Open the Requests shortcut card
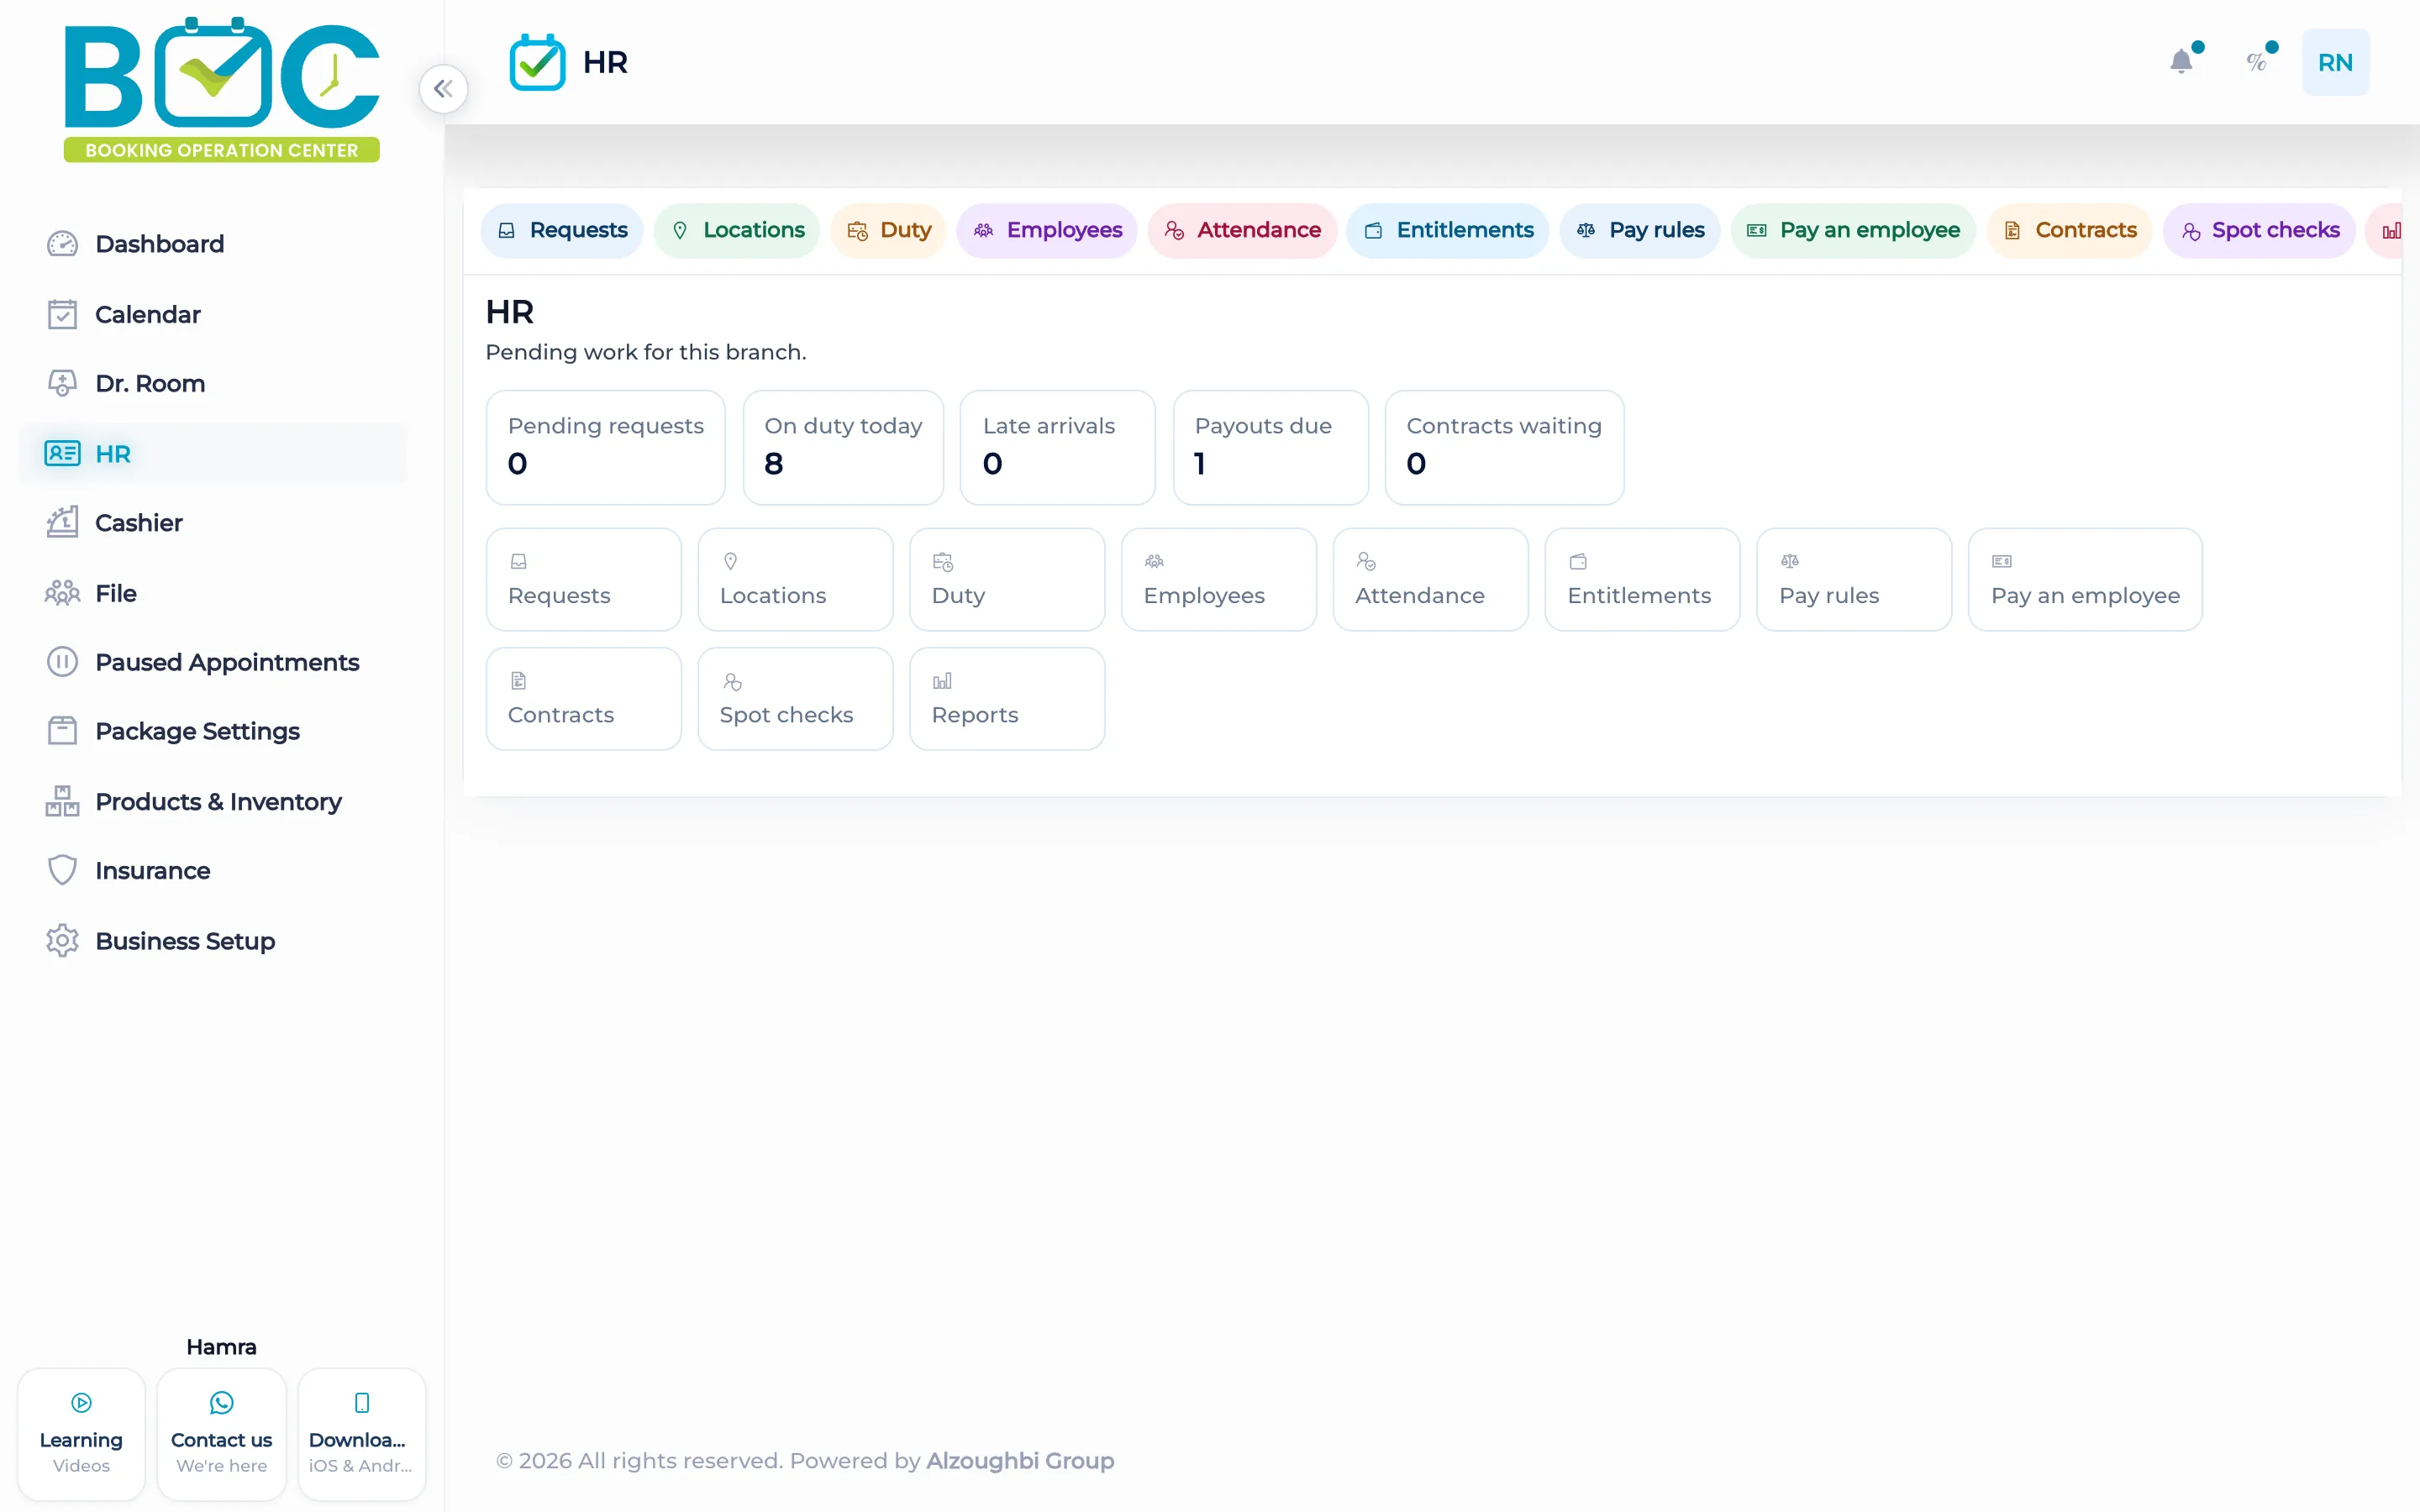 point(583,580)
